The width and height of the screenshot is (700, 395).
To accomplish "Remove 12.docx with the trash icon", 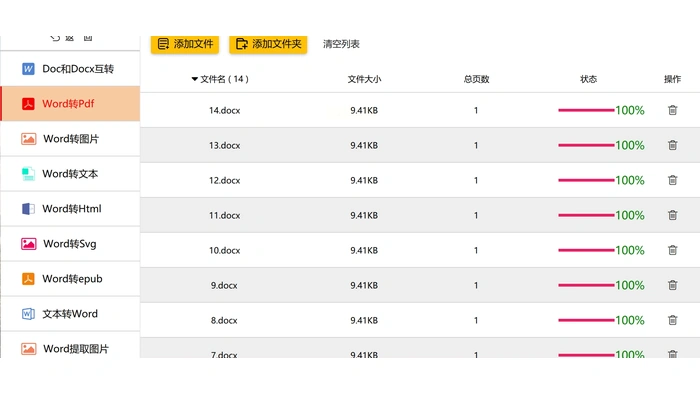I will pyautogui.click(x=672, y=180).
